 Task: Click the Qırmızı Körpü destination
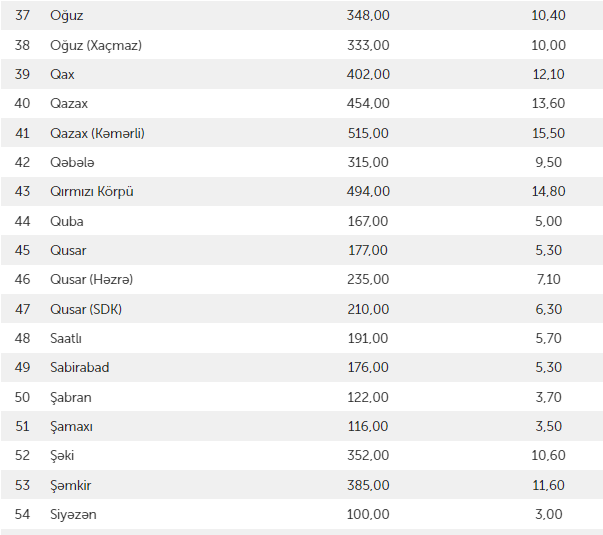[91, 192]
